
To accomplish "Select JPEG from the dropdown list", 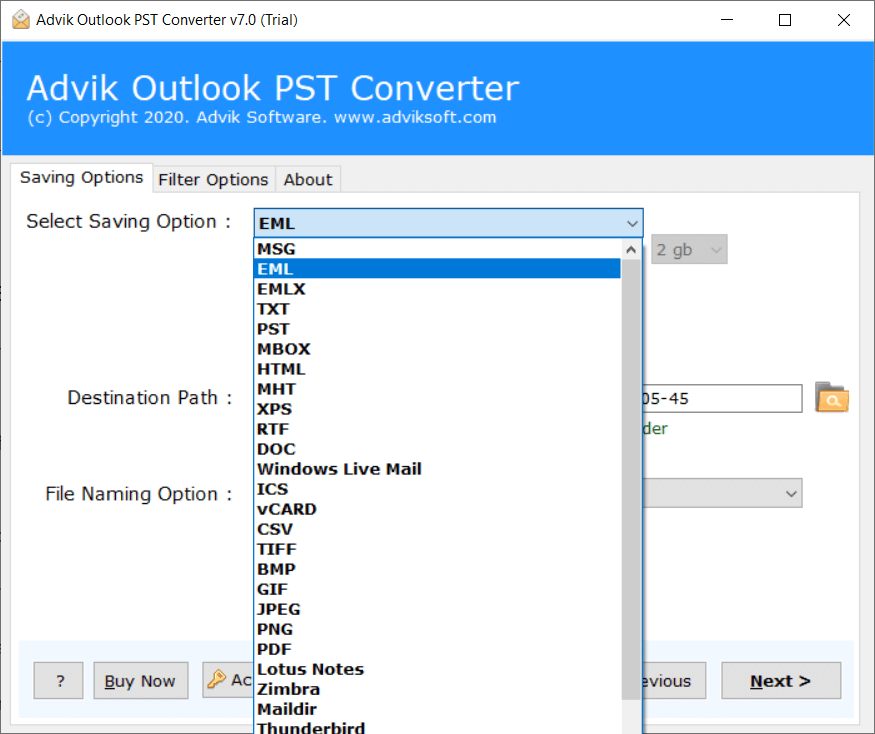I will 438,610.
